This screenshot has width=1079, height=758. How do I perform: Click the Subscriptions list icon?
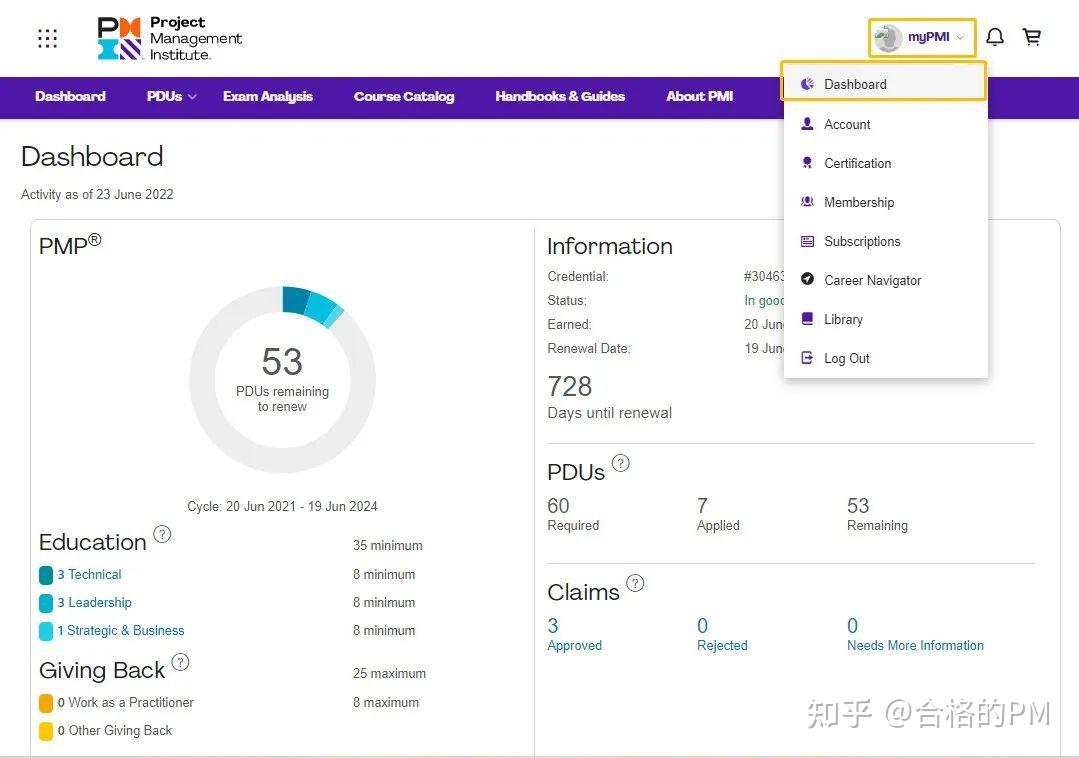[x=807, y=241]
